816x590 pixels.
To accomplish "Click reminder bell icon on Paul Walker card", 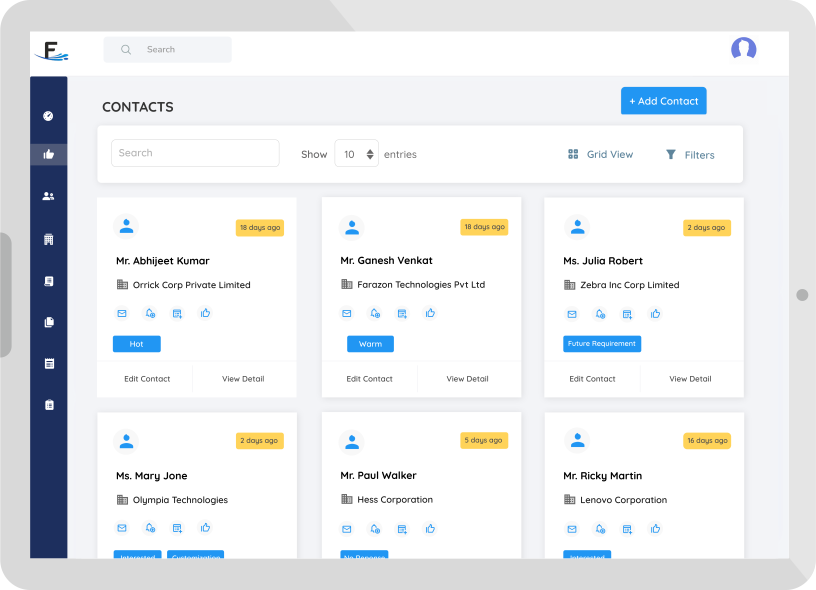I will 375,529.
